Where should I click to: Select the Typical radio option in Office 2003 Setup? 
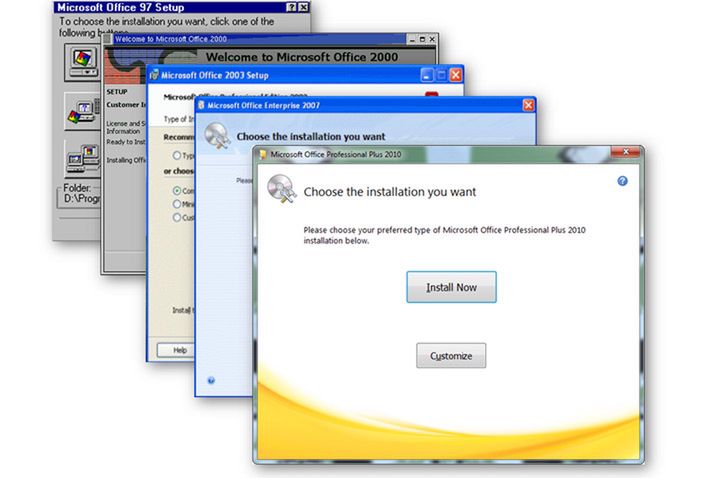(177, 155)
